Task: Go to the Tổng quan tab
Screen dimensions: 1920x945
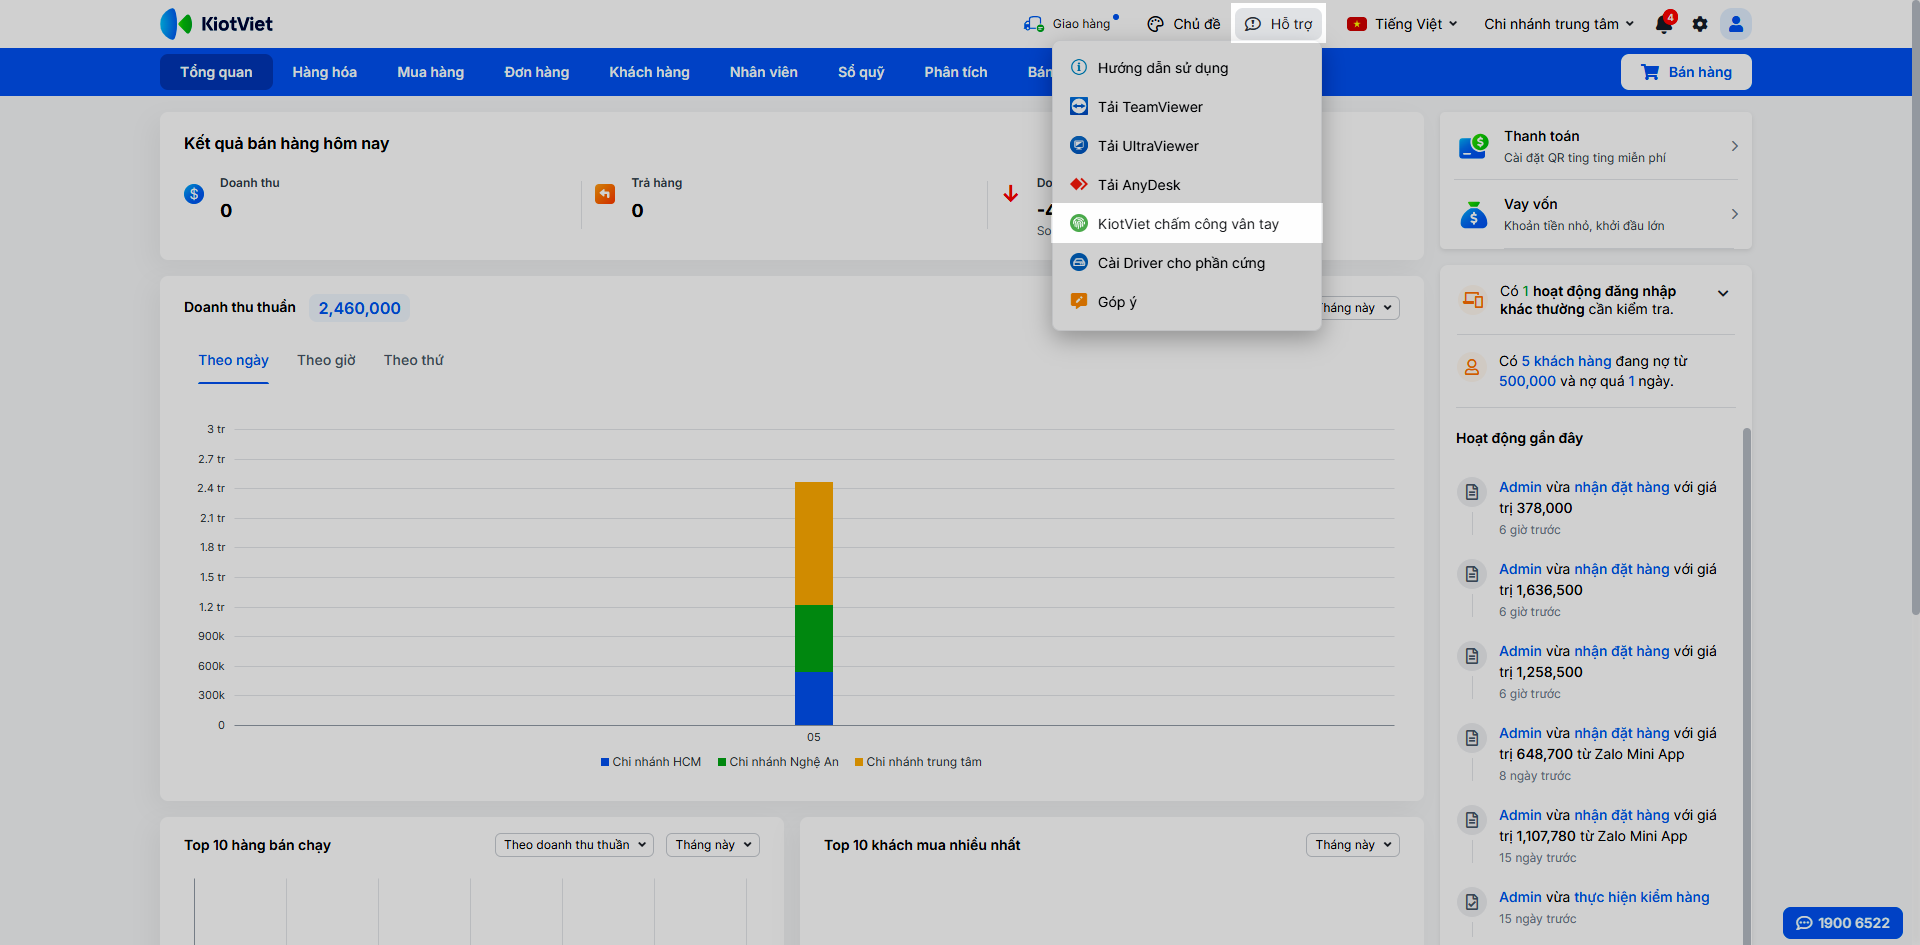Action: (216, 72)
